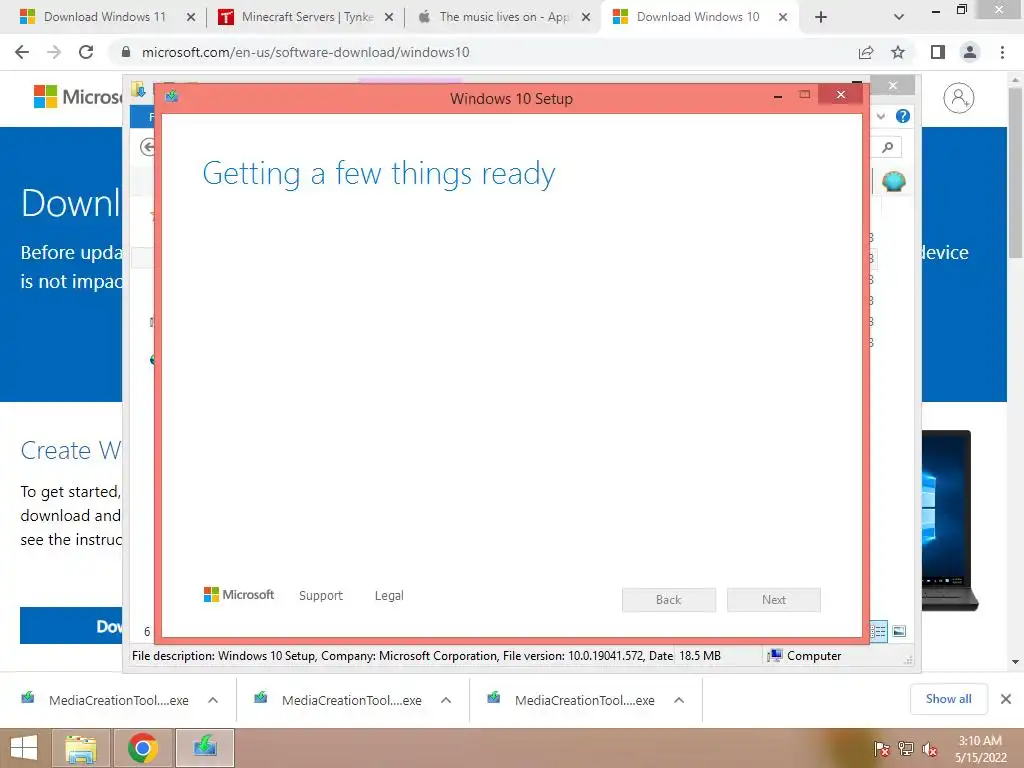The height and width of the screenshot is (768, 1024).
Task: Bookmark this page with star icon
Action: (x=898, y=52)
